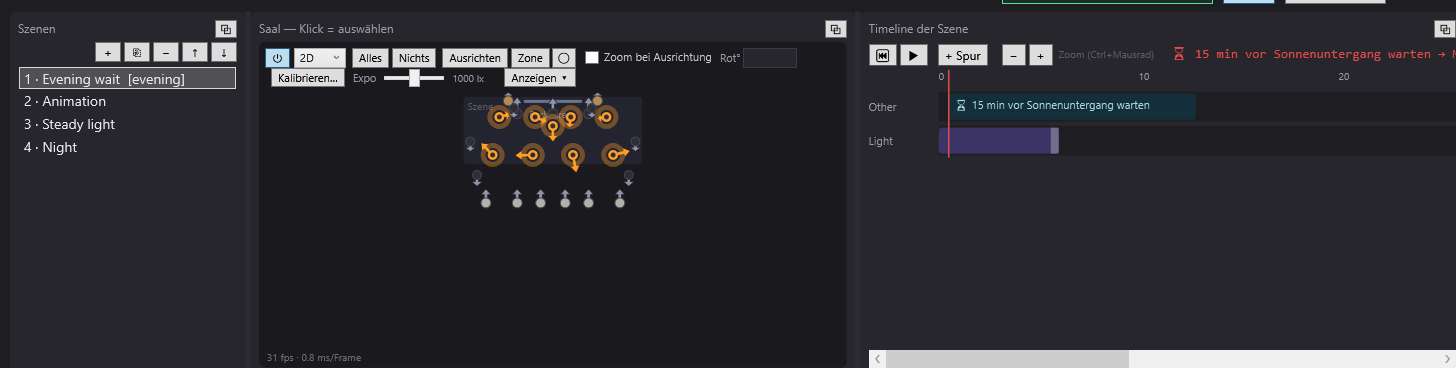The width and height of the screenshot is (1456, 368).
Task: Click the Nichts button to deselect all
Action: click(414, 58)
